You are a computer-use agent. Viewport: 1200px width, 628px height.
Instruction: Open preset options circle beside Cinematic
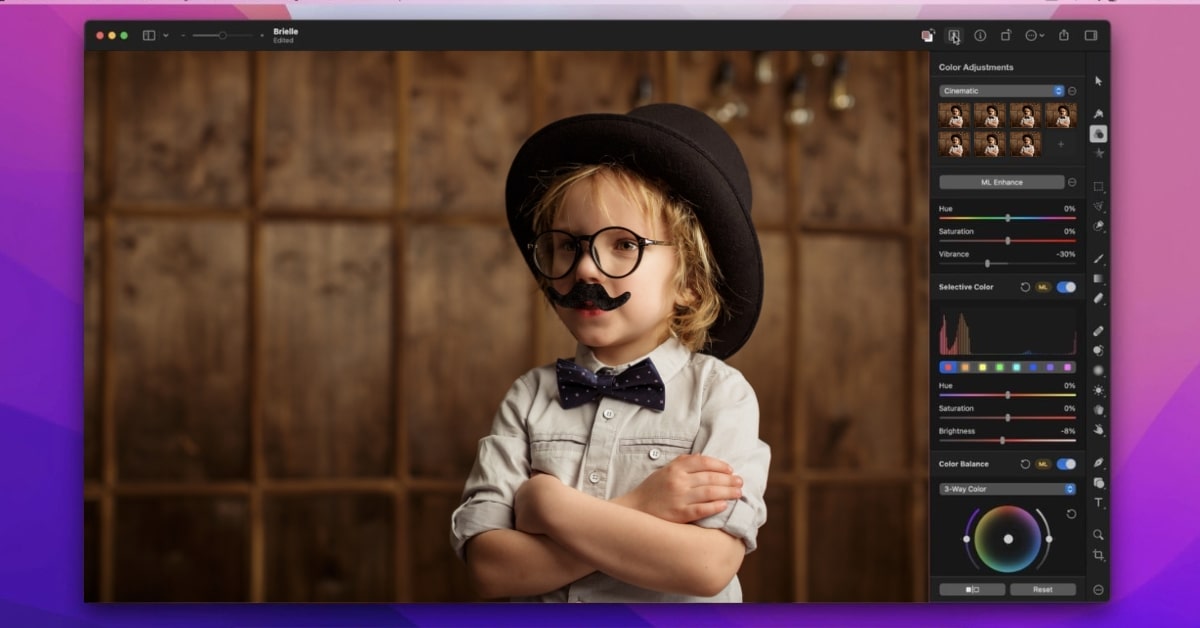1072,91
